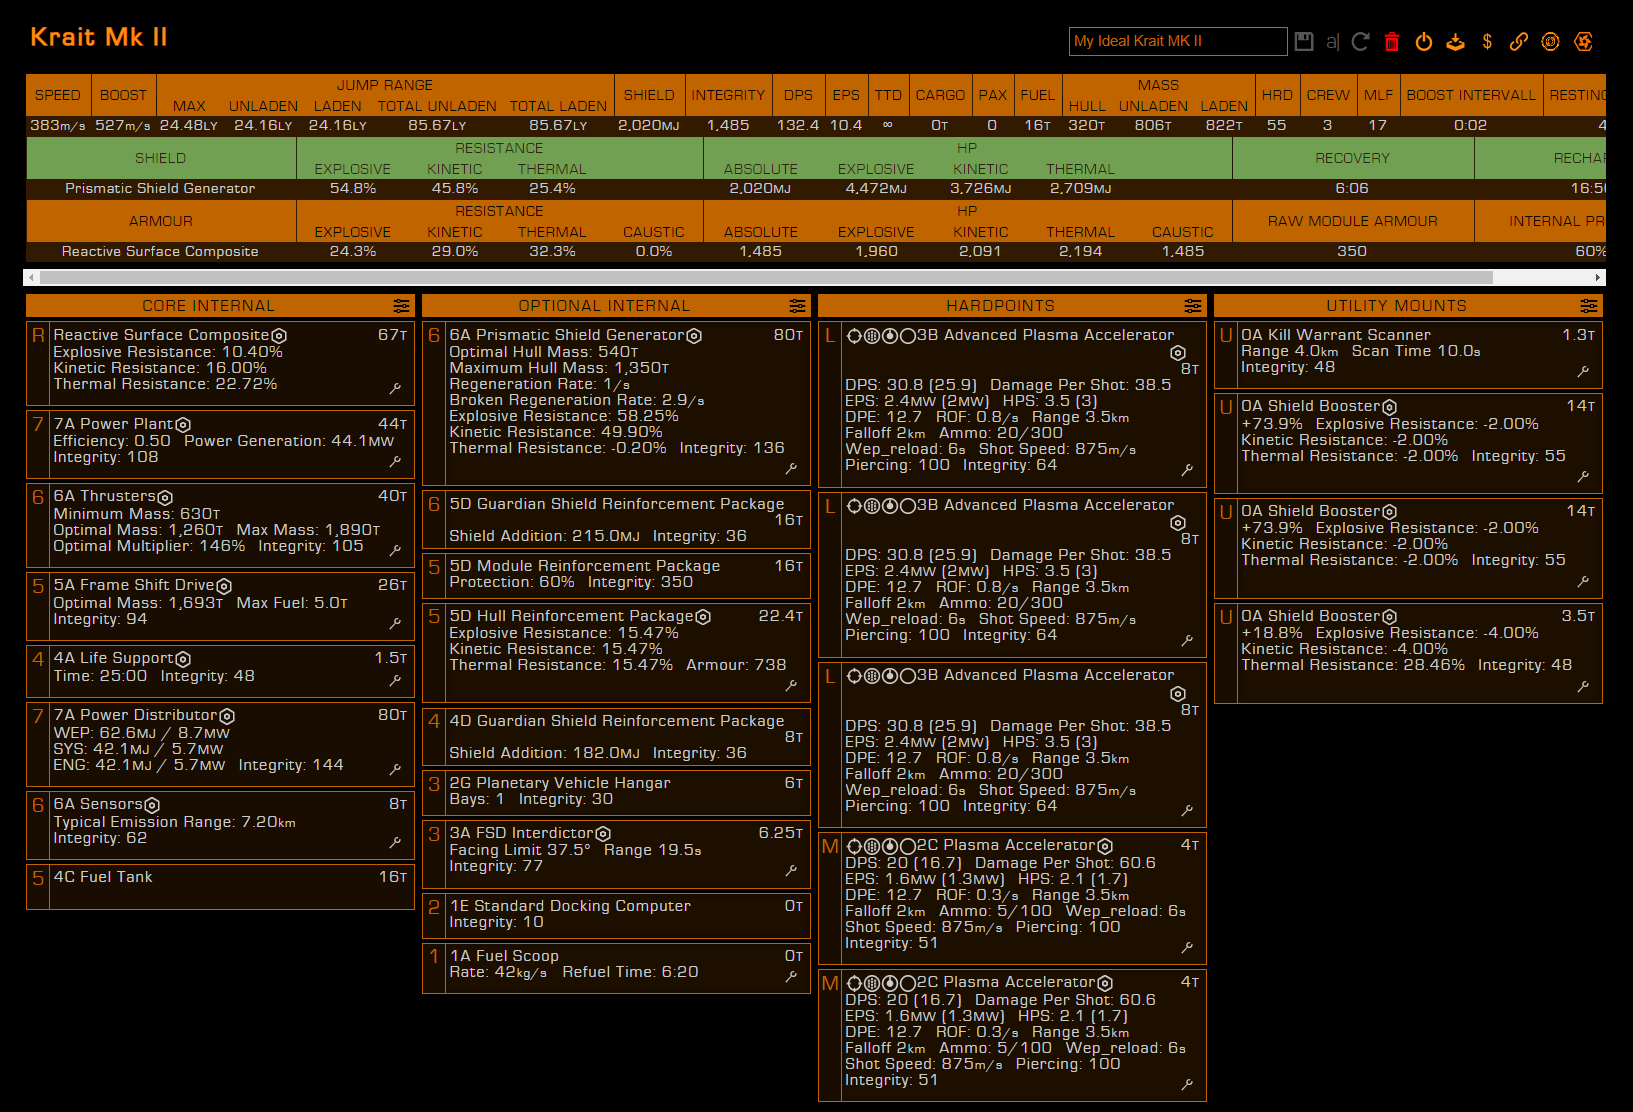
Task: Click wrench icon on 7A Power Distributor
Action: pyautogui.click(x=396, y=769)
